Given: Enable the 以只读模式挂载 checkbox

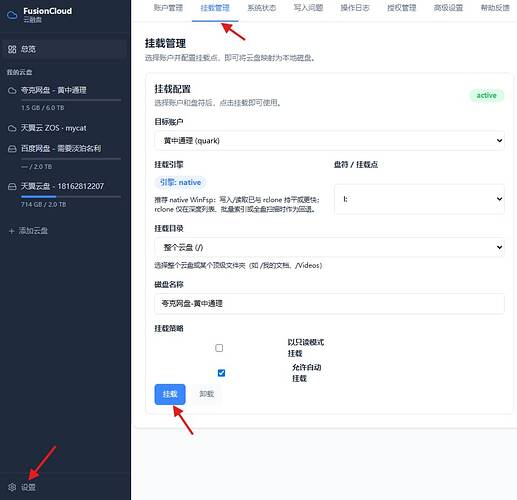Looking at the screenshot, I should point(219,348).
